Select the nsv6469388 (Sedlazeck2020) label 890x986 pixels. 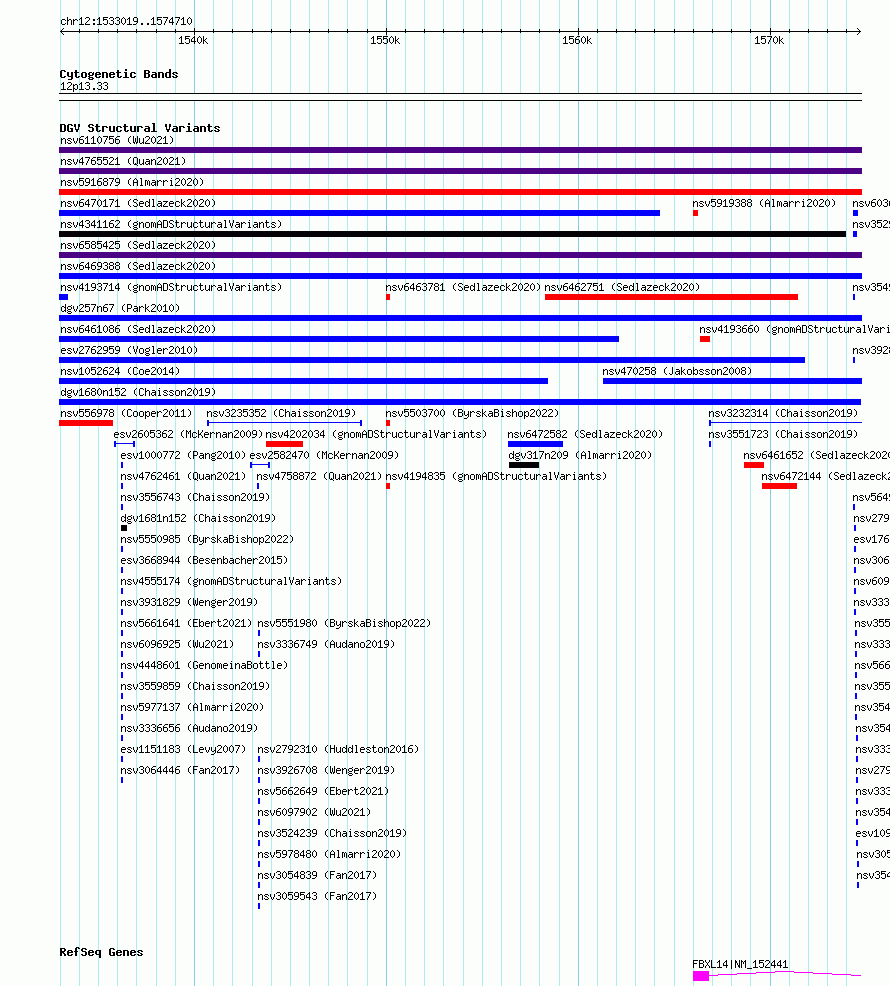tap(138, 266)
